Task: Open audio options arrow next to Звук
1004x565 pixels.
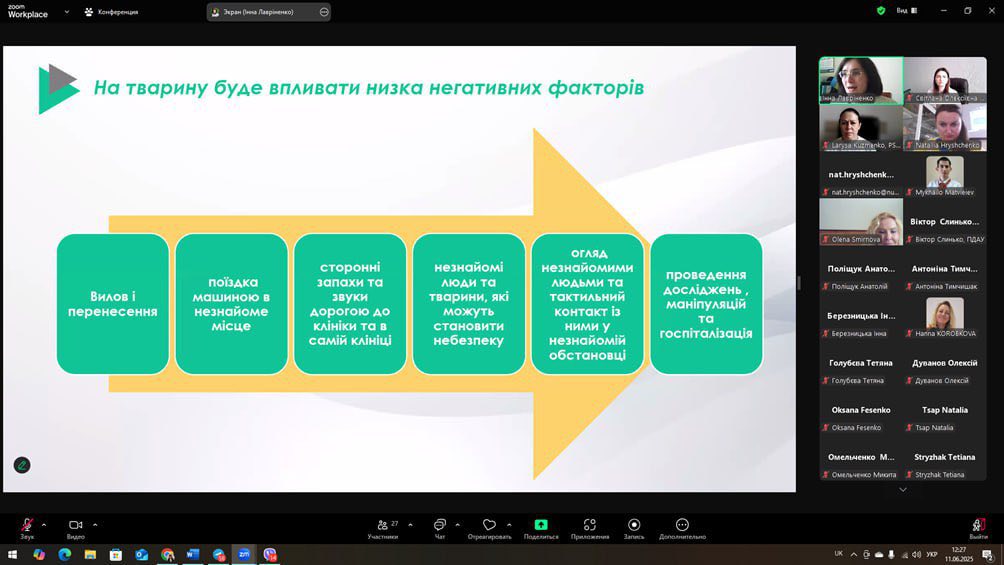Action: tap(44, 525)
